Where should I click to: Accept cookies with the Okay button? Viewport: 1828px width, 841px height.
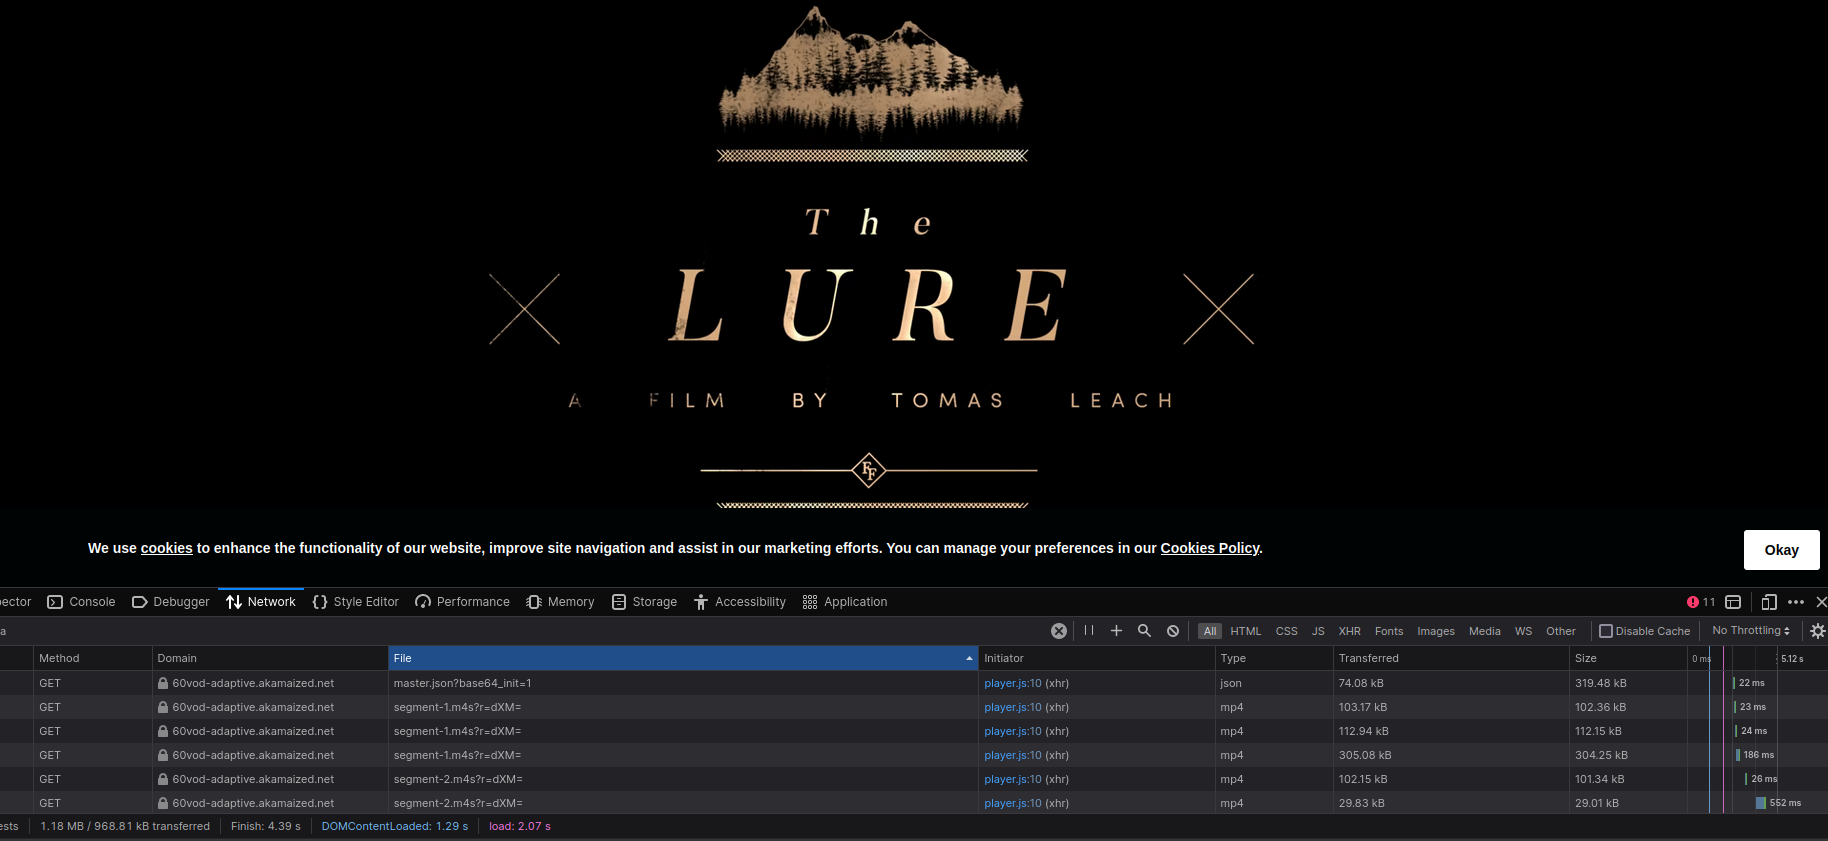tap(1781, 550)
